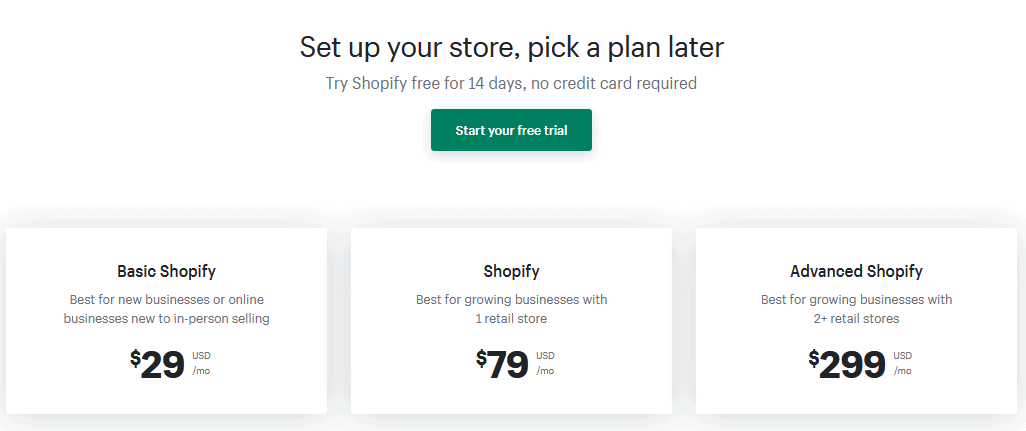Select the middle Shopify plan title

[x=511, y=271]
